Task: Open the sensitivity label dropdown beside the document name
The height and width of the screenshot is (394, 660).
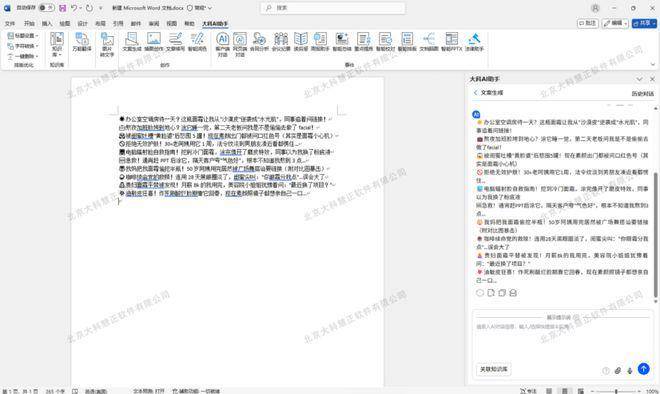Action: click(x=199, y=8)
